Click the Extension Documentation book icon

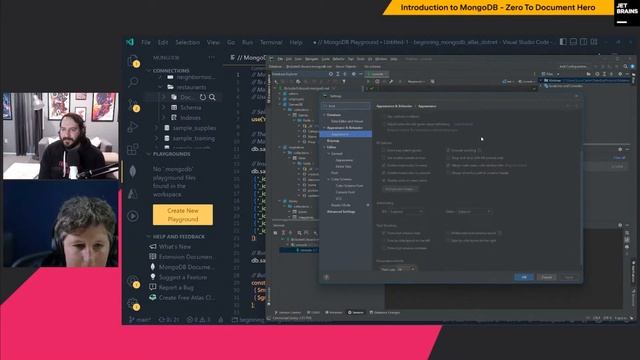click(153, 257)
